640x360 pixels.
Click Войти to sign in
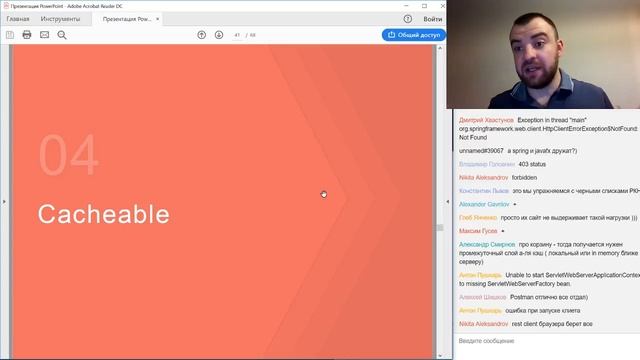[x=433, y=19]
